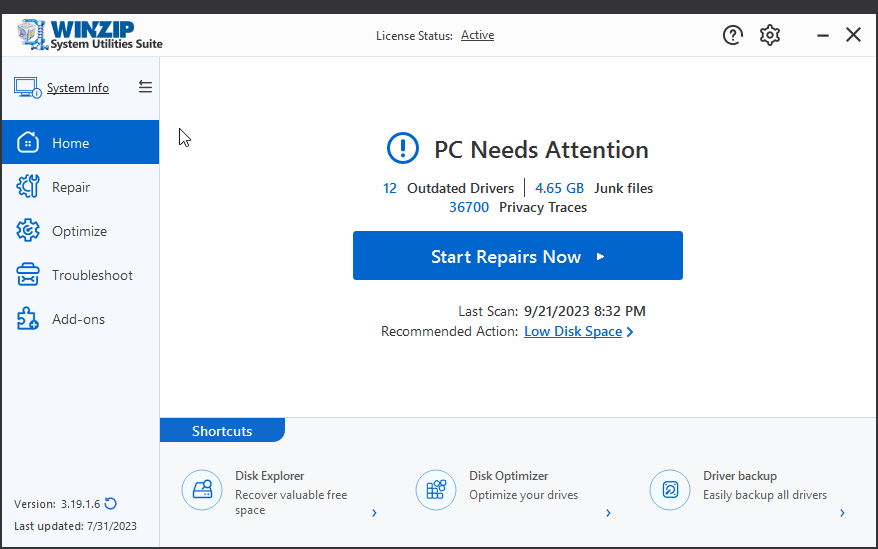
Task: Click the Driver backup shortcut icon
Action: (670, 489)
